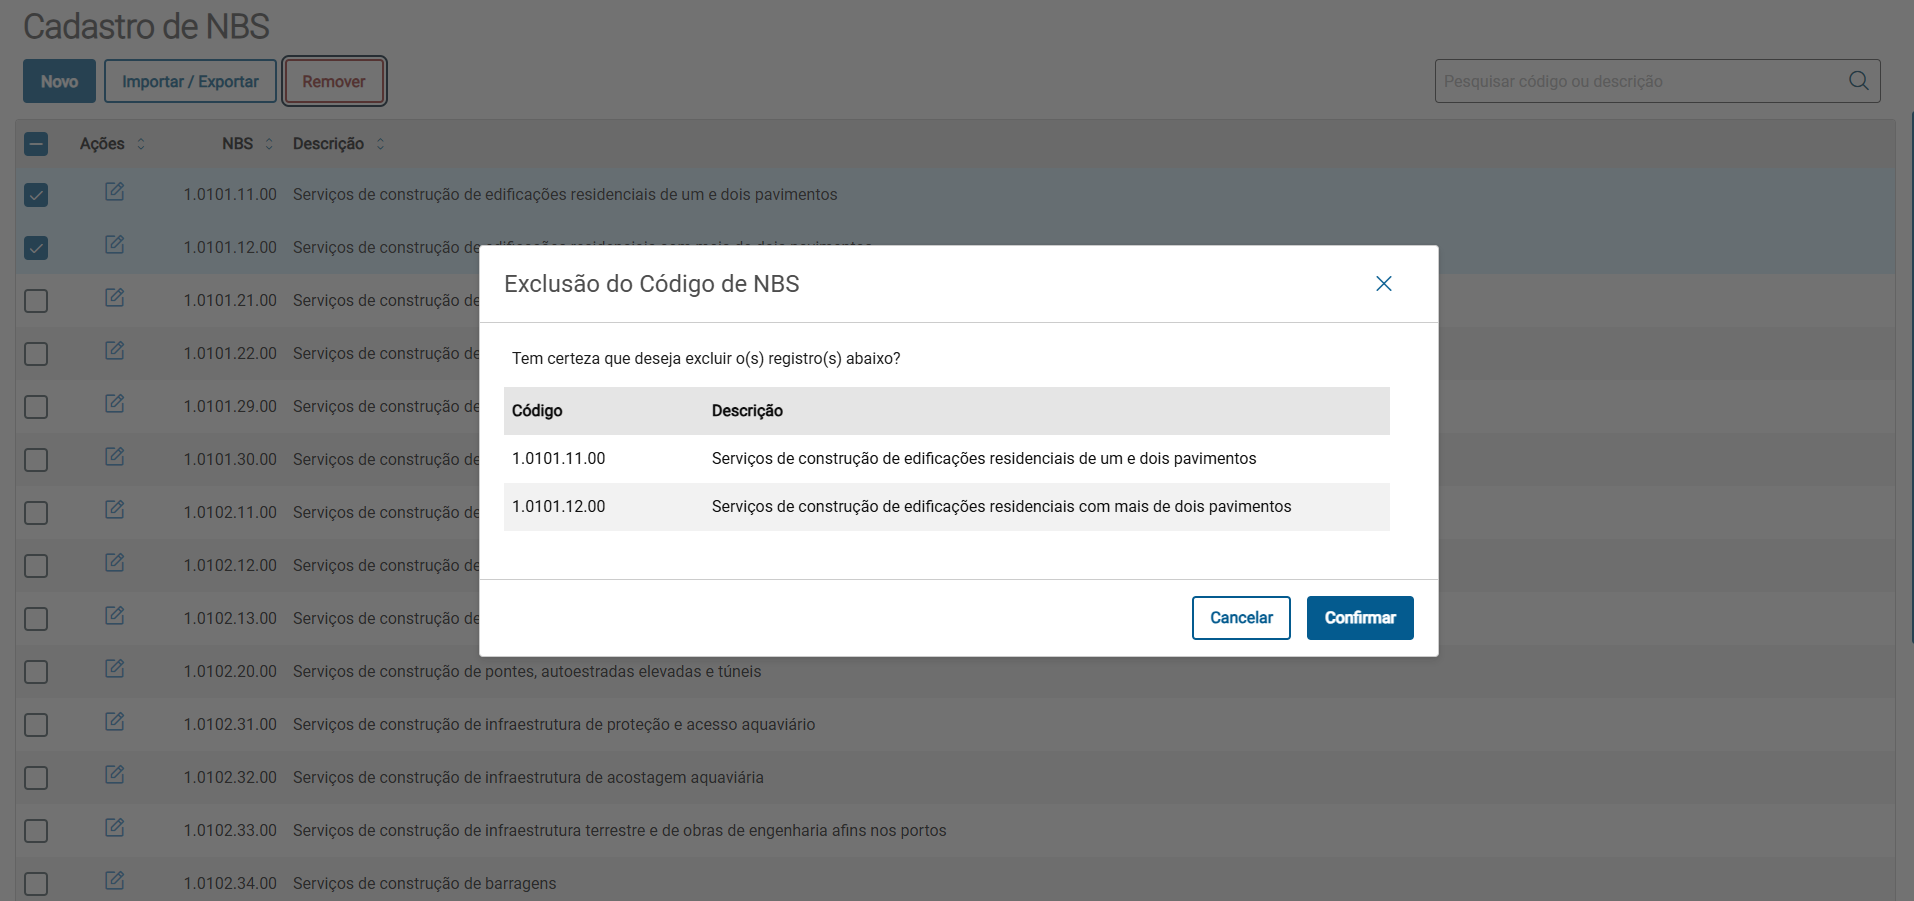Edit the NBS 1.0101.30.00 entry
Screen dimensions: 1914x901
pos(115,457)
